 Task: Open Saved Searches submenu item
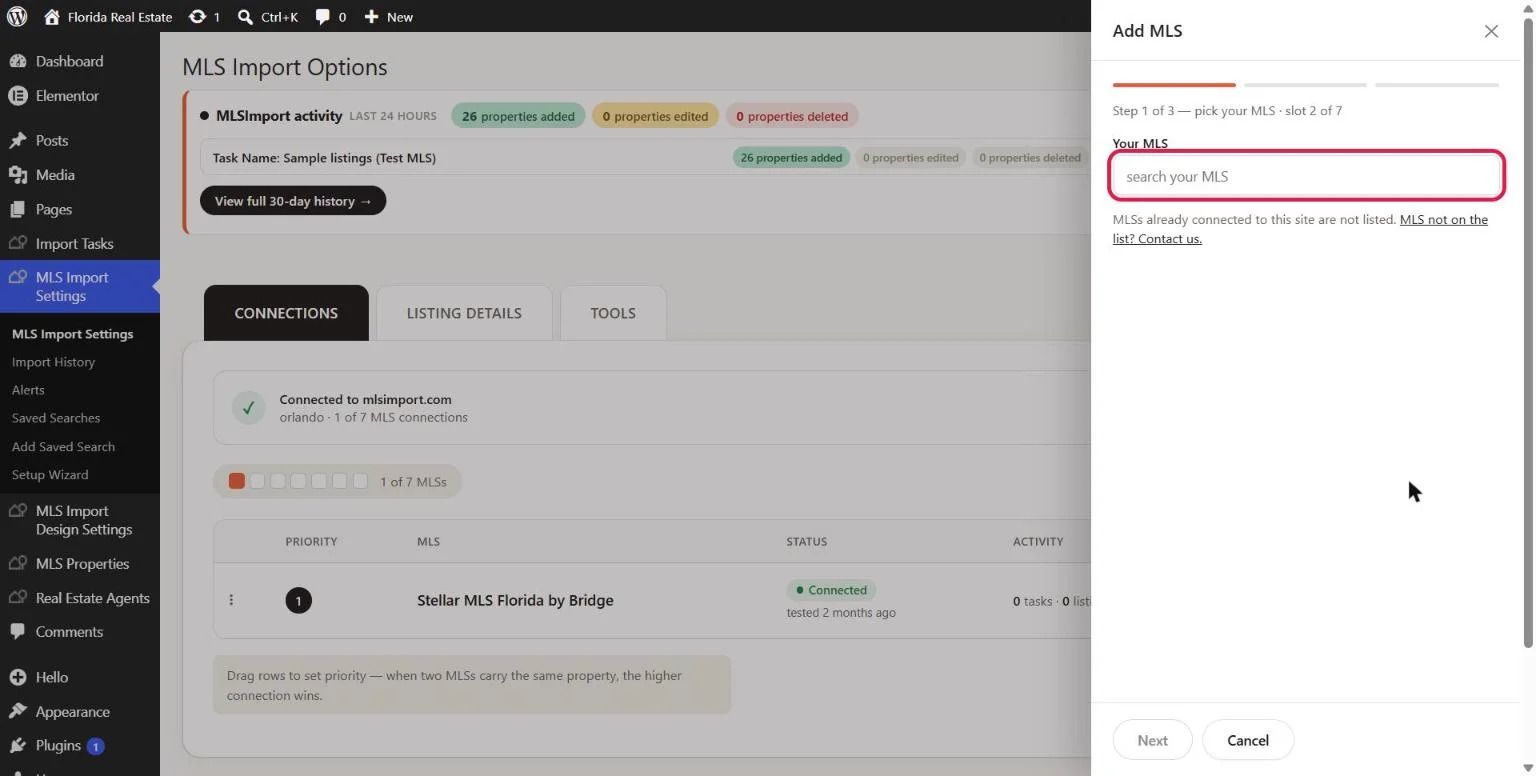[56, 418]
